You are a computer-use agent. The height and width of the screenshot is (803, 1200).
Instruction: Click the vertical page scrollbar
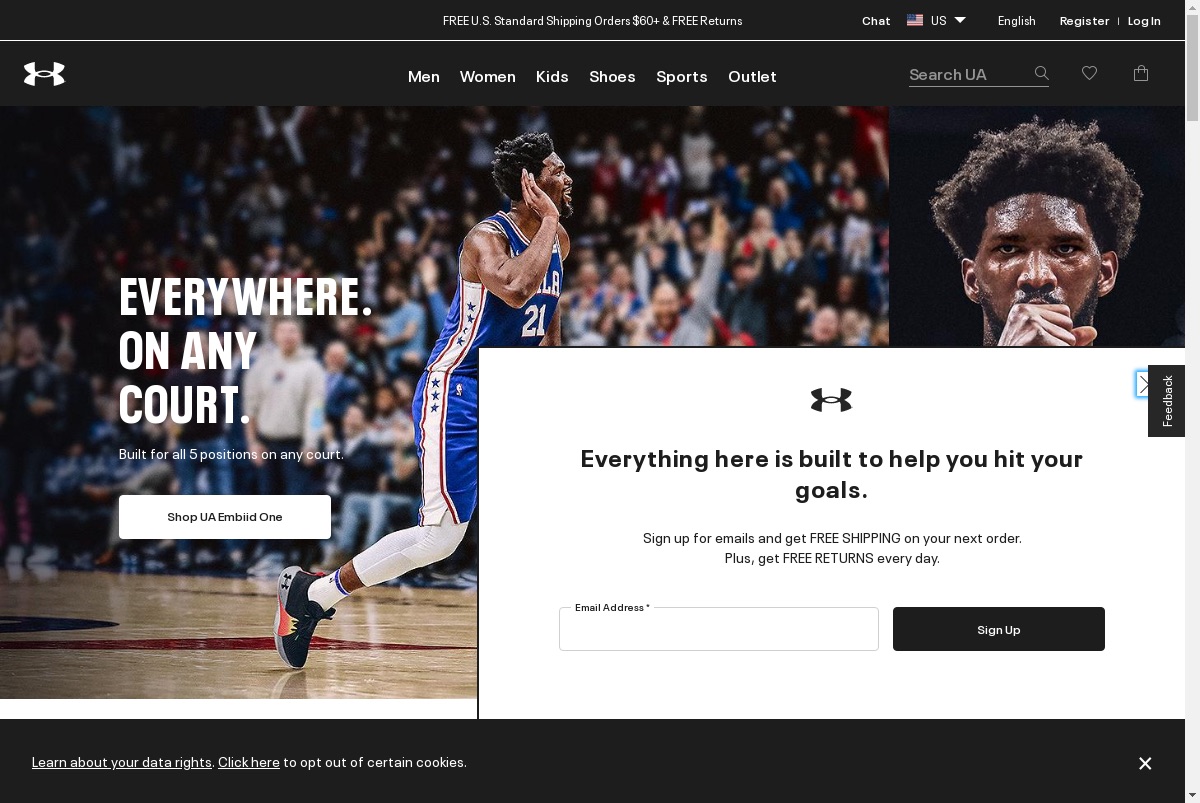pos(1192,401)
